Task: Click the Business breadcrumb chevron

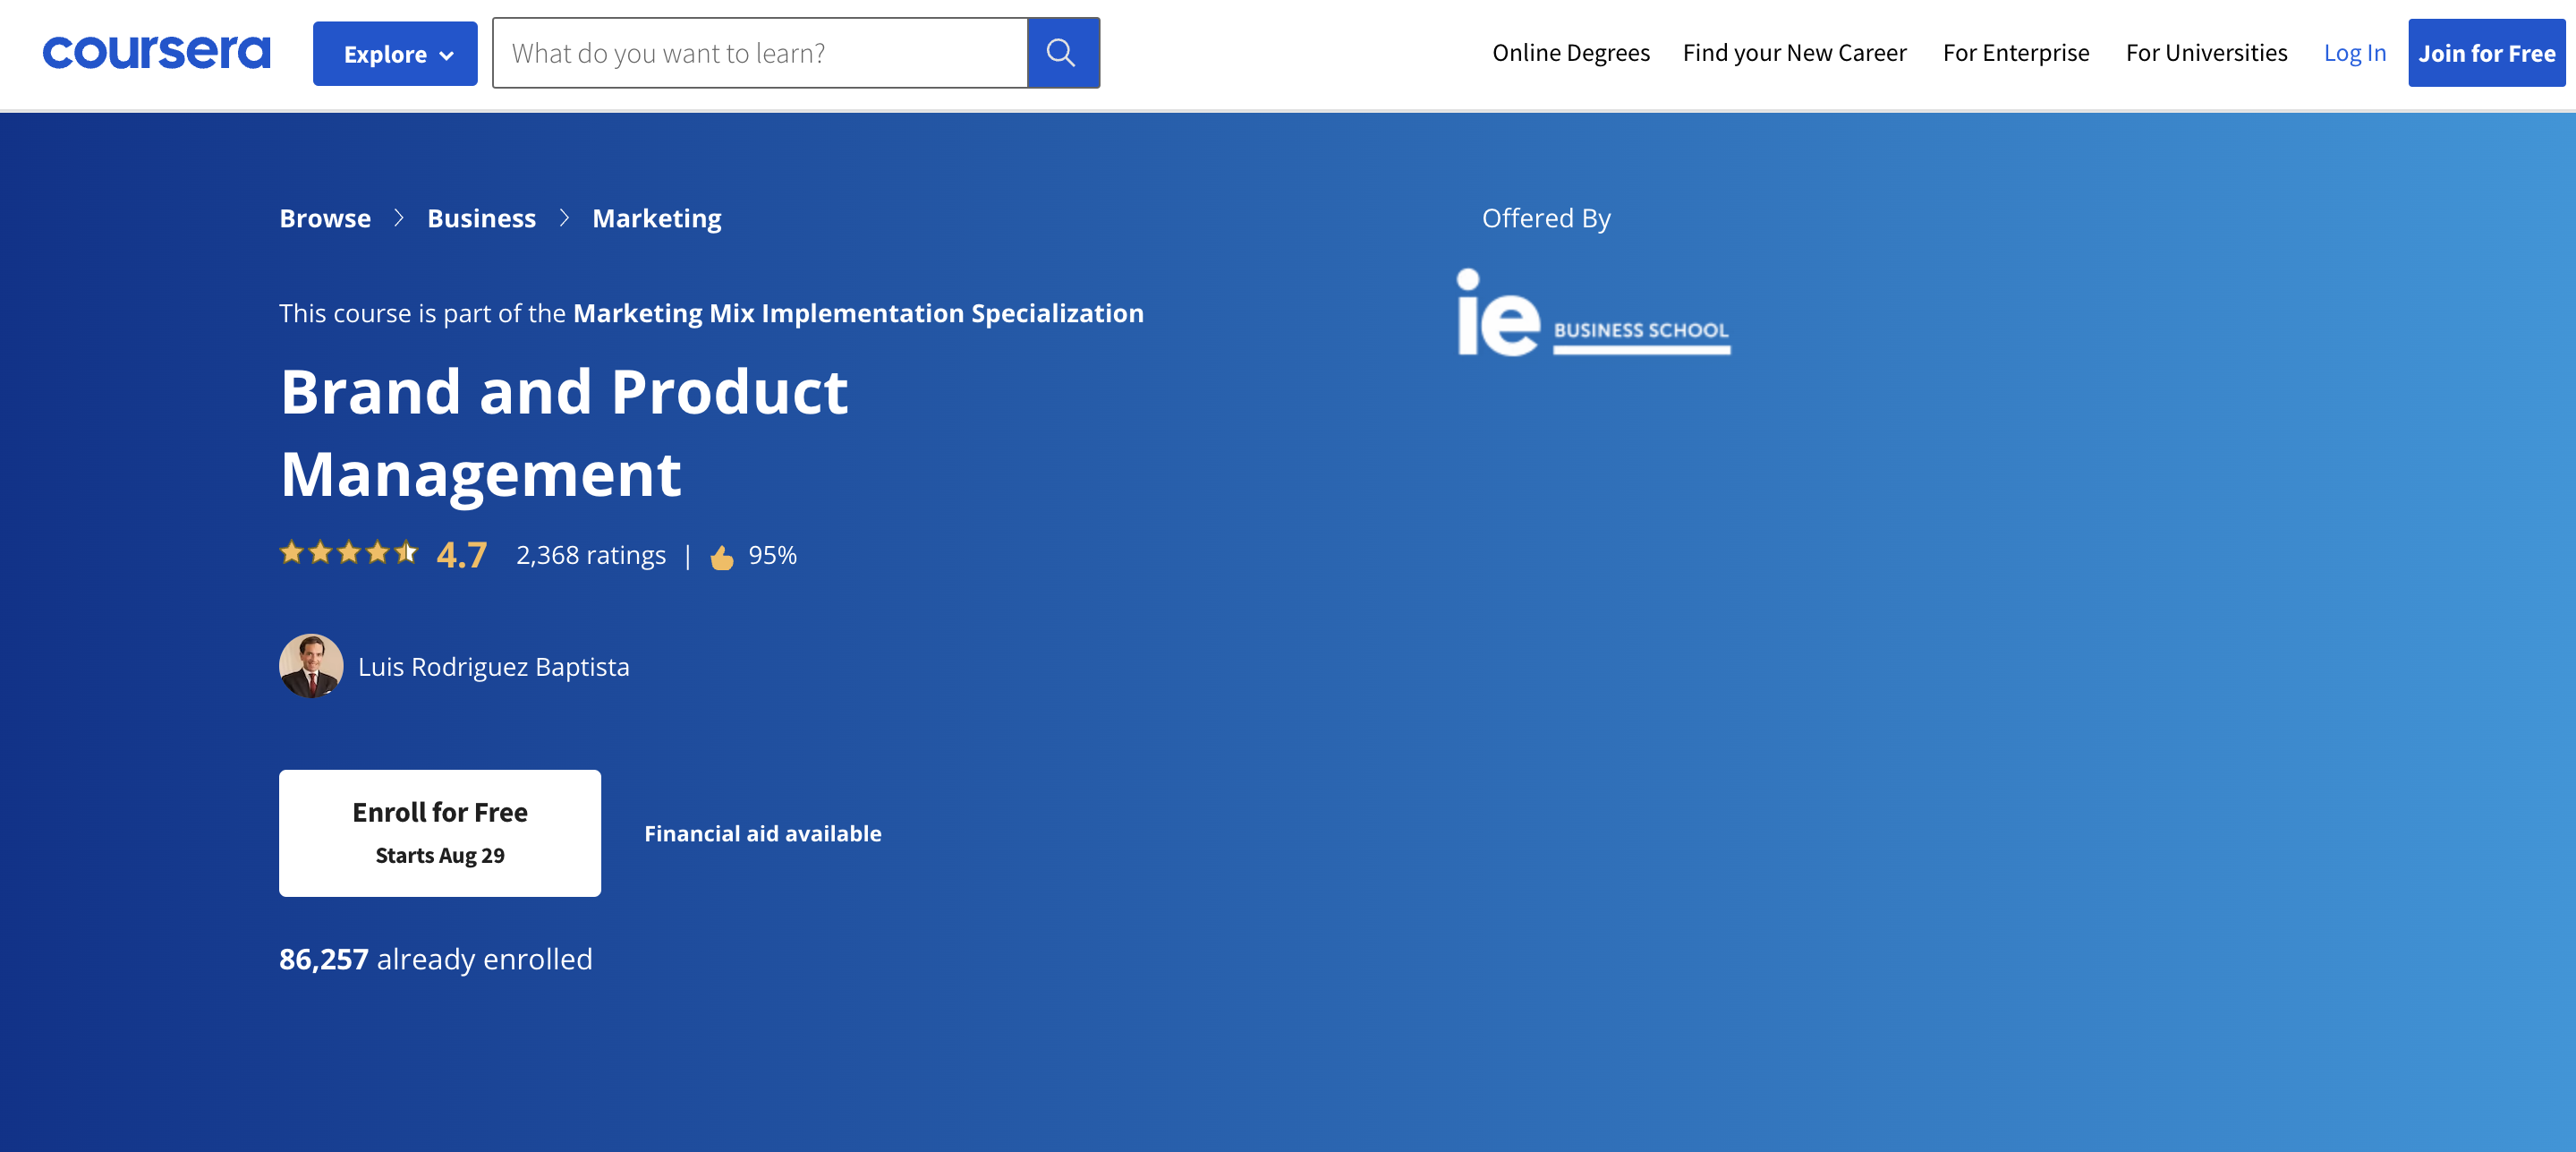Action: (x=564, y=216)
